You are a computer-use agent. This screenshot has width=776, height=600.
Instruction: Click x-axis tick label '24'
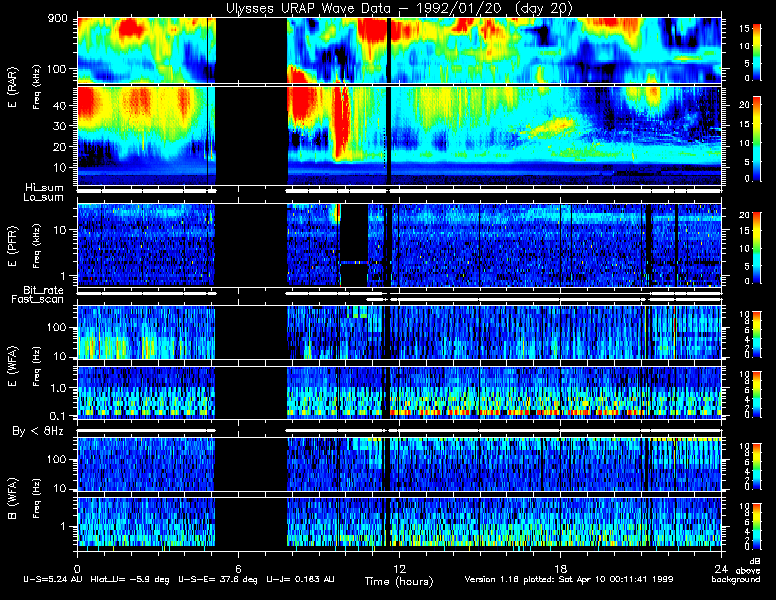pos(721,568)
